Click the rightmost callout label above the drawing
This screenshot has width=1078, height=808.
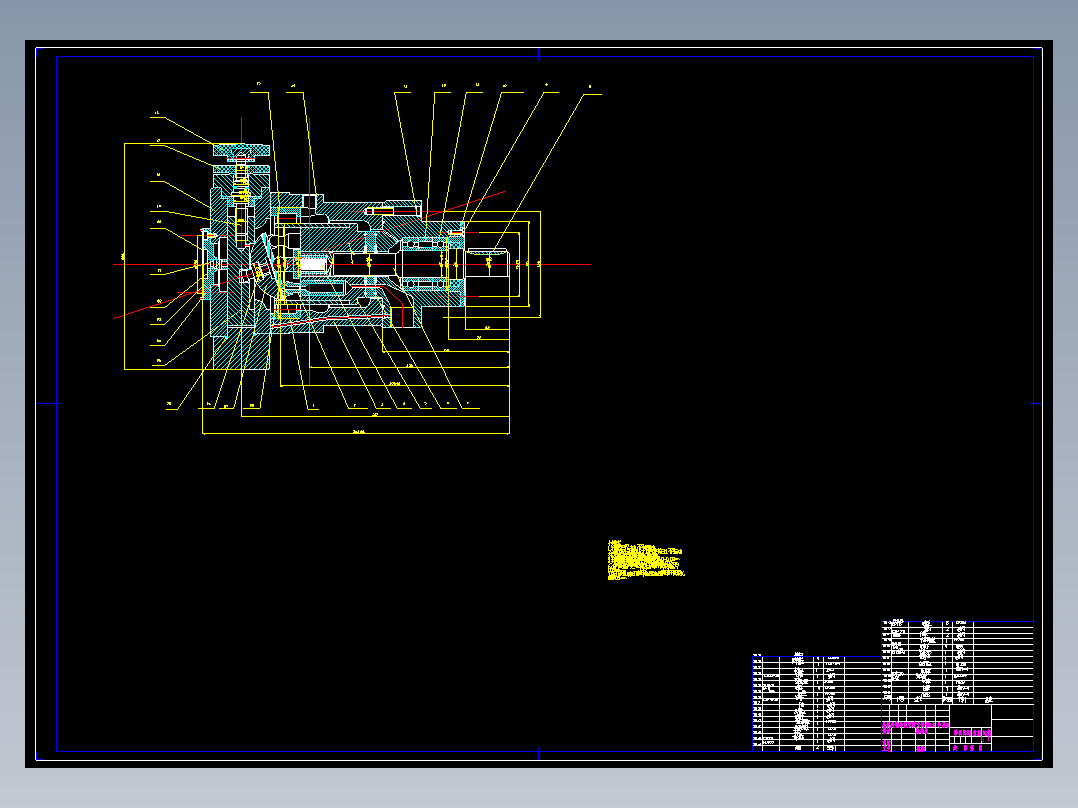590,87
